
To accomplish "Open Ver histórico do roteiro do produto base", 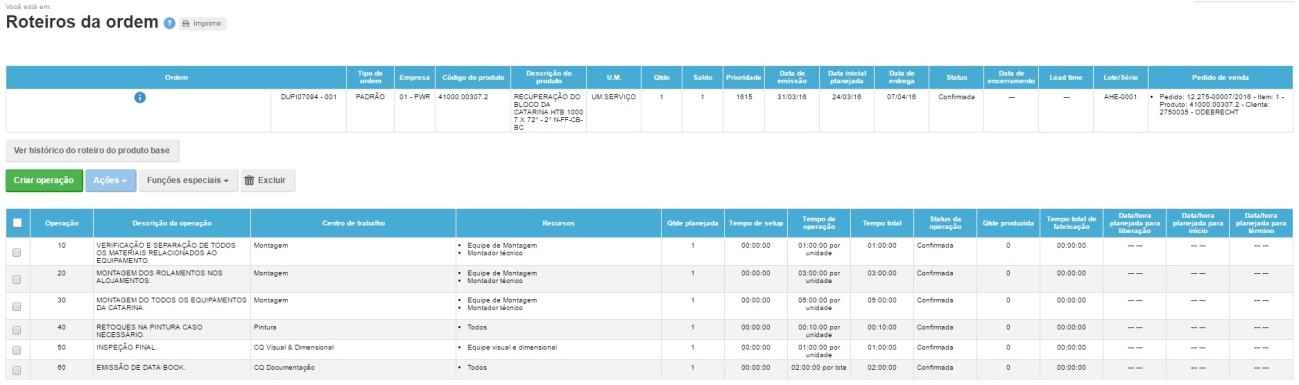I will tap(92, 151).
